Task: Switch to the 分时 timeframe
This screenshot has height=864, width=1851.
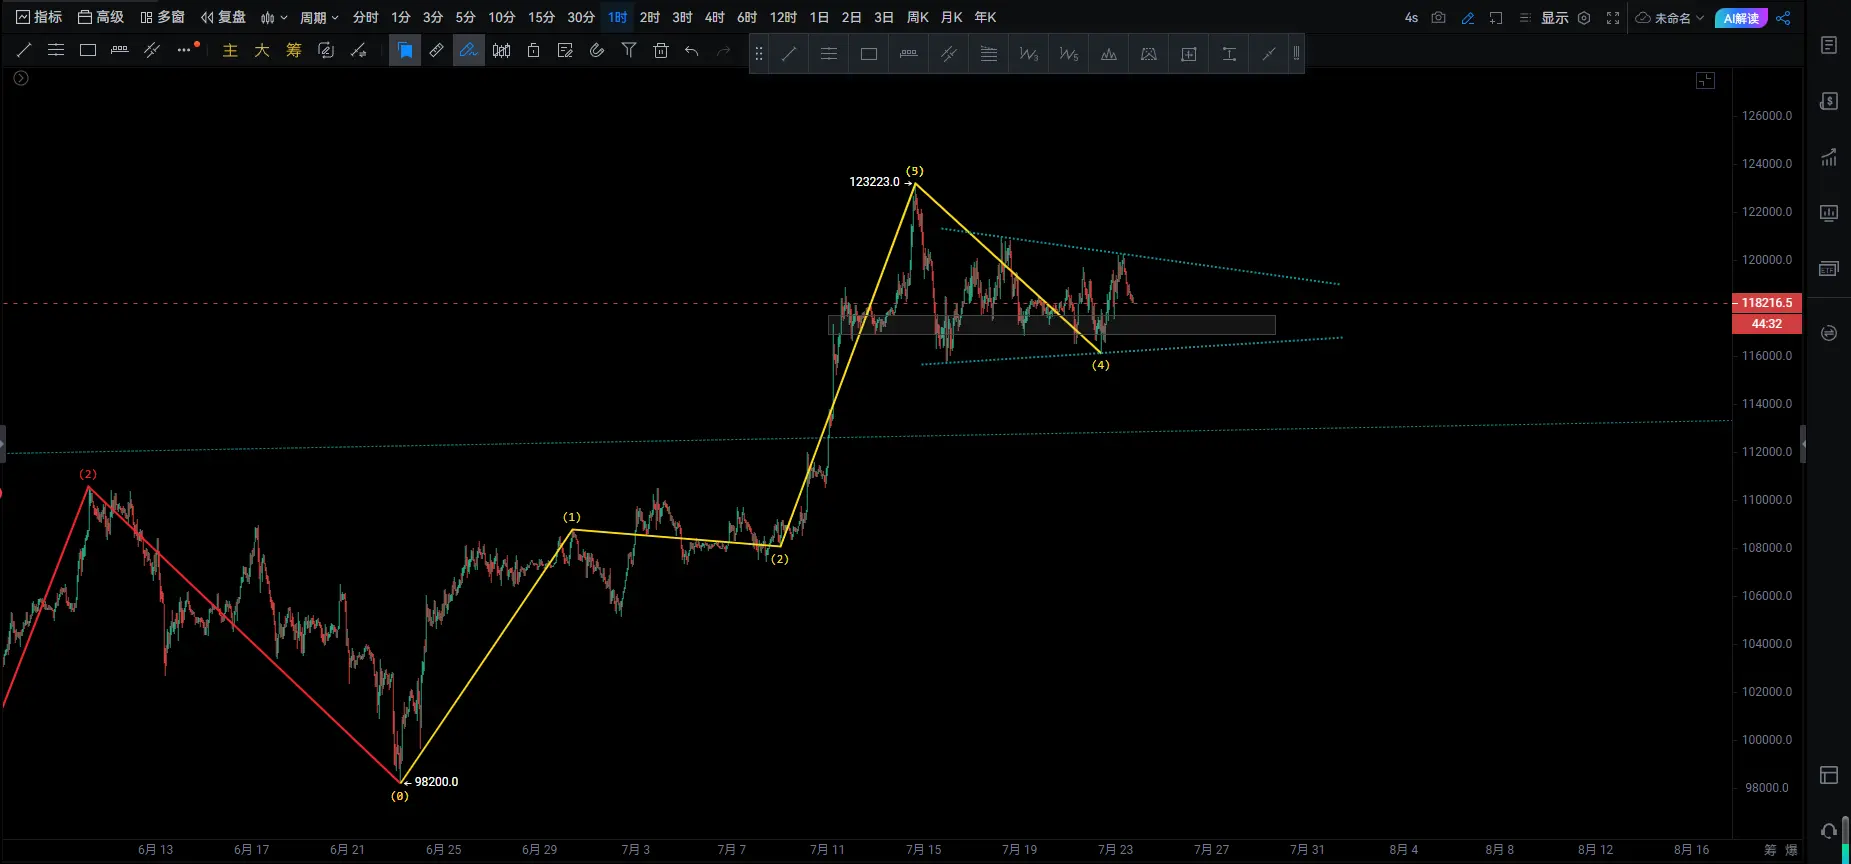Action: pyautogui.click(x=366, y=17)
